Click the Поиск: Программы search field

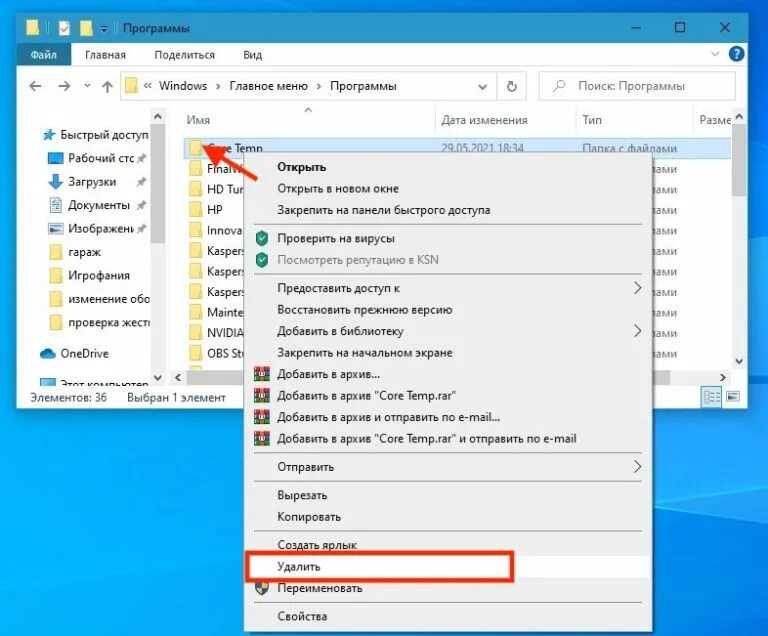pyautogui.click(x=637, y=86)
